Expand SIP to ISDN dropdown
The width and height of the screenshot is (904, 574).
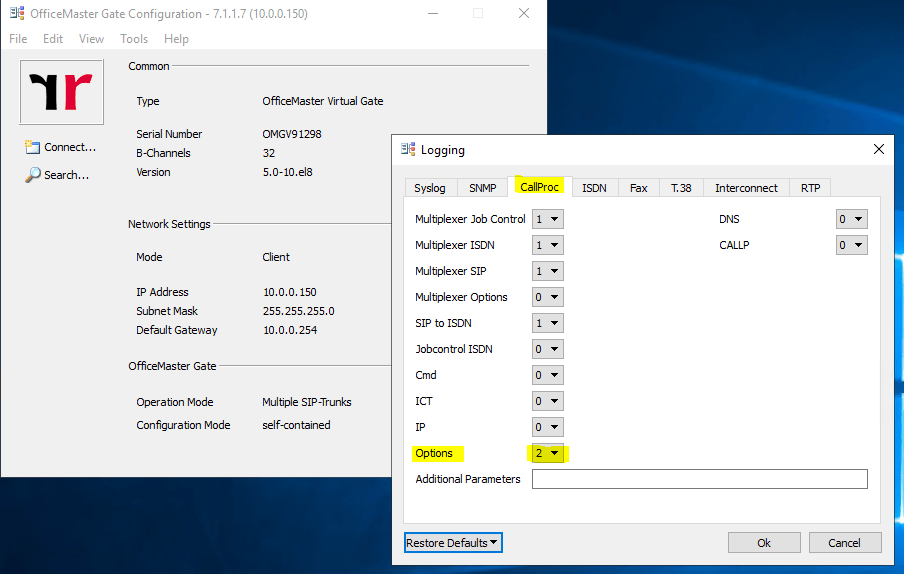(x=548, y=323)
